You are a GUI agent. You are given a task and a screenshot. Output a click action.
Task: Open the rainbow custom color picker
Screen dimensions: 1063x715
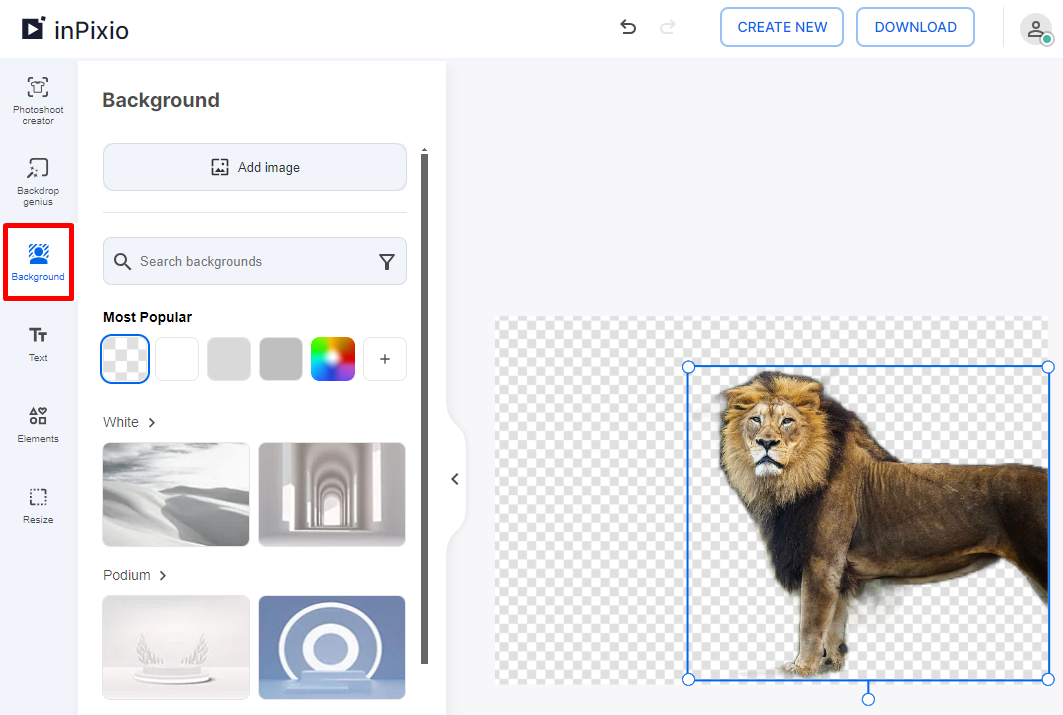click(x=332, y=358)
